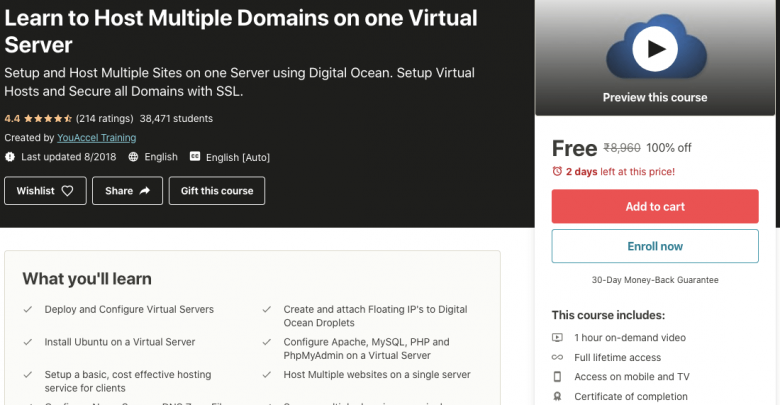
Task: Click Certificate of completion text
Action: click(631, 397)
